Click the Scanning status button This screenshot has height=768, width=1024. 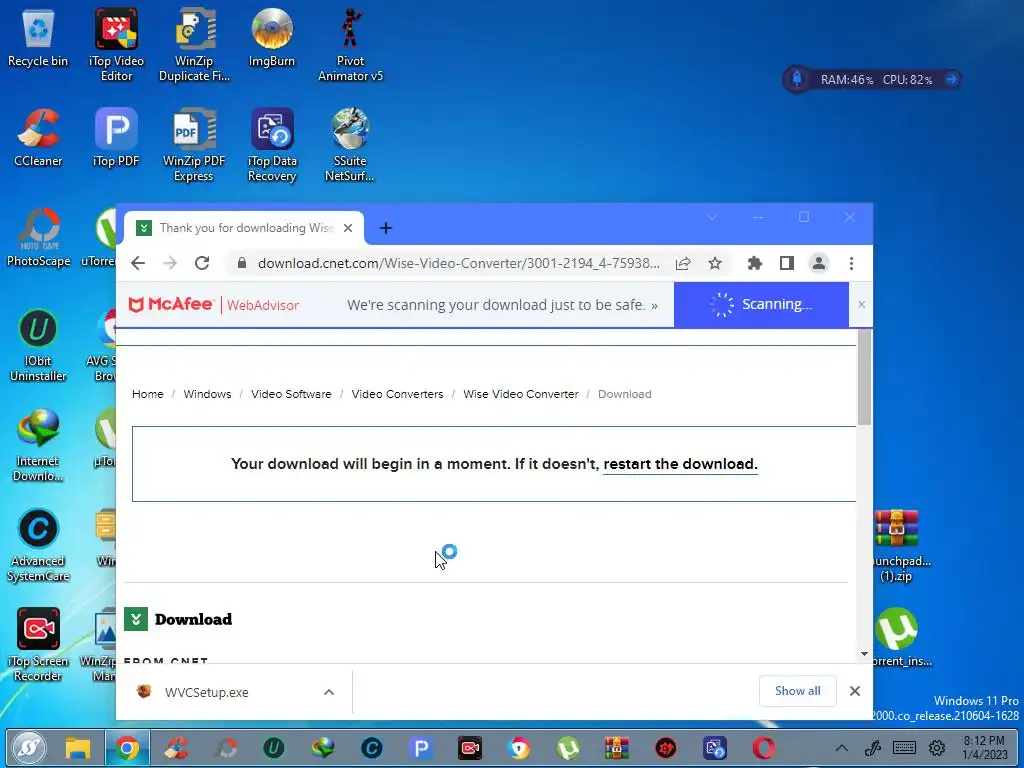click(x=761, y=304)
